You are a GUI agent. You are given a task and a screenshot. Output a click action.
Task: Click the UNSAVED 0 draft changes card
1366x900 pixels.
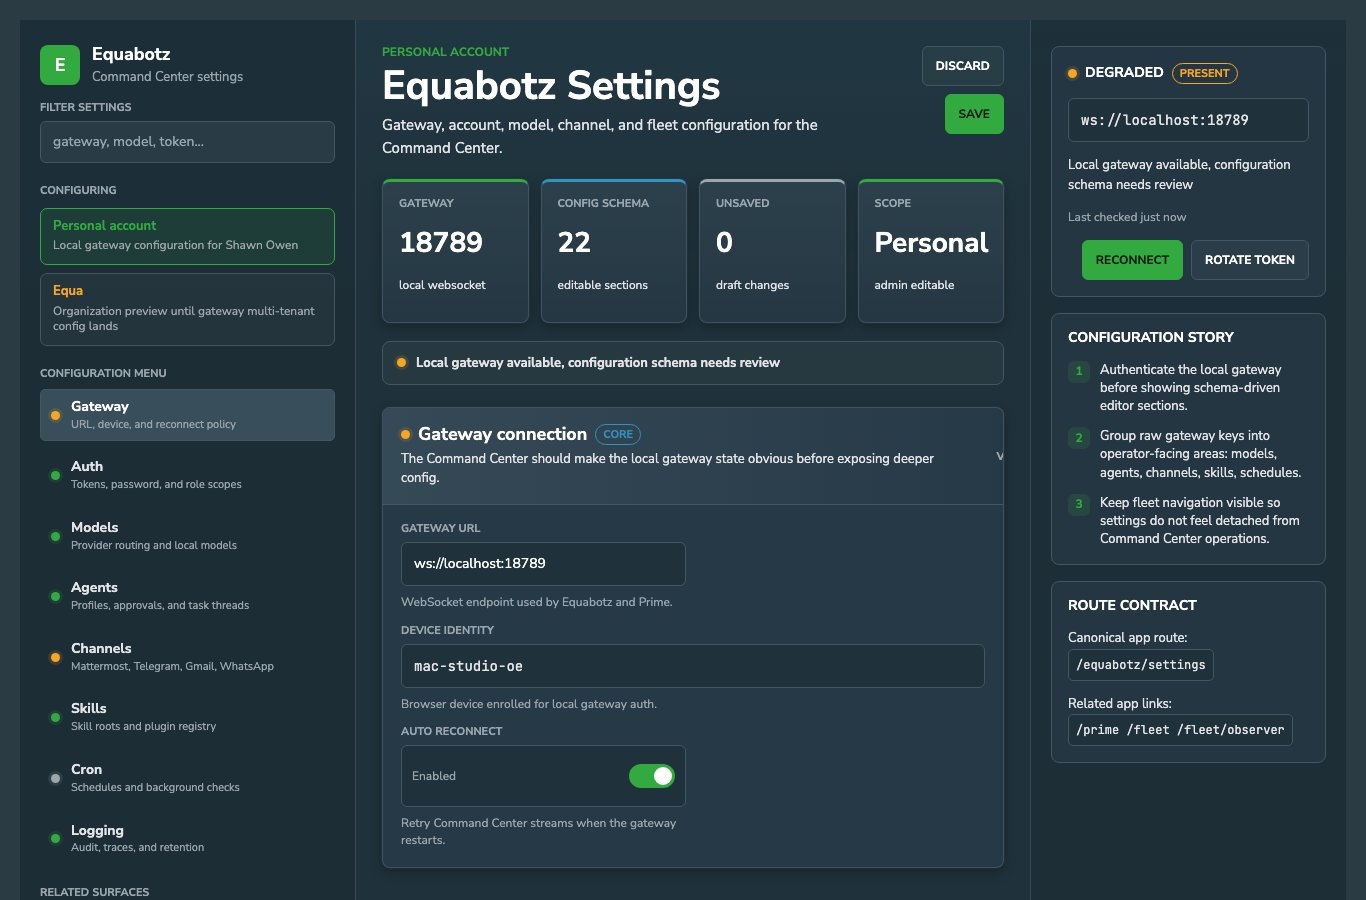tap(772, 251)
